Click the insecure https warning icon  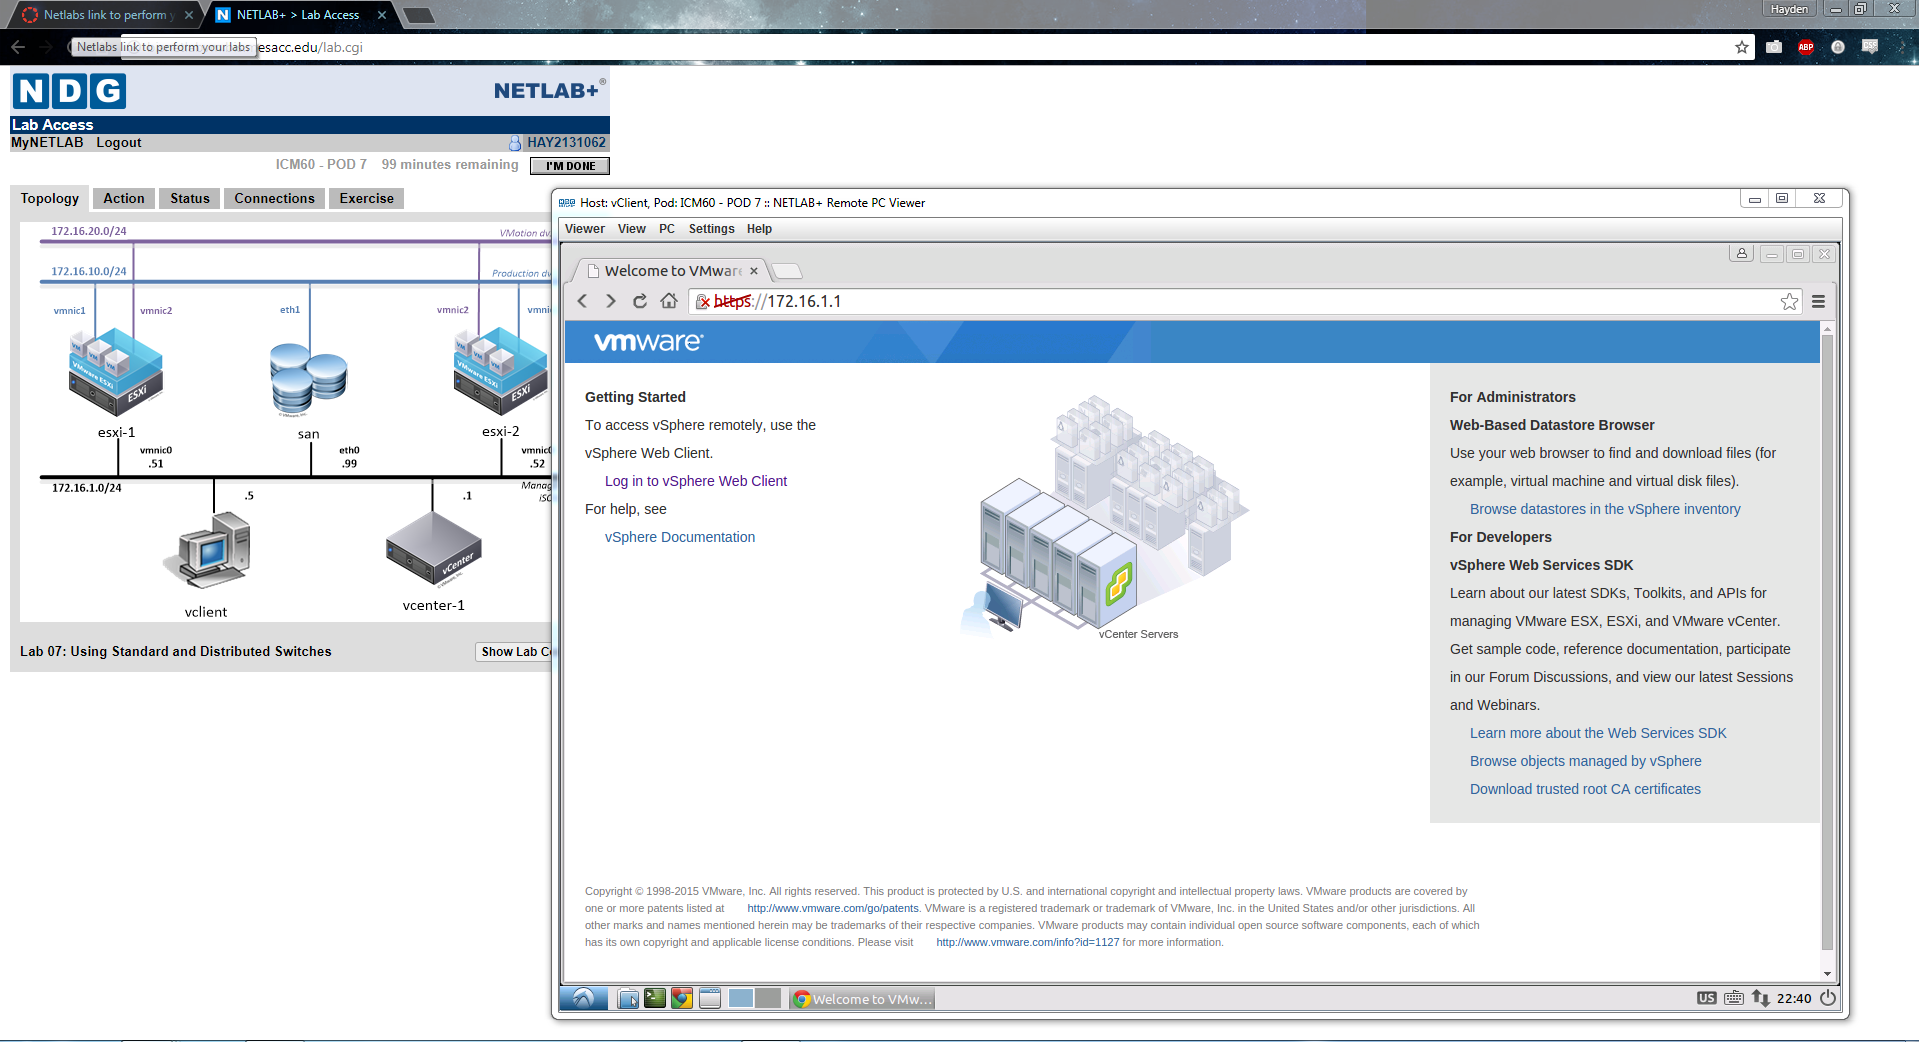704,301
